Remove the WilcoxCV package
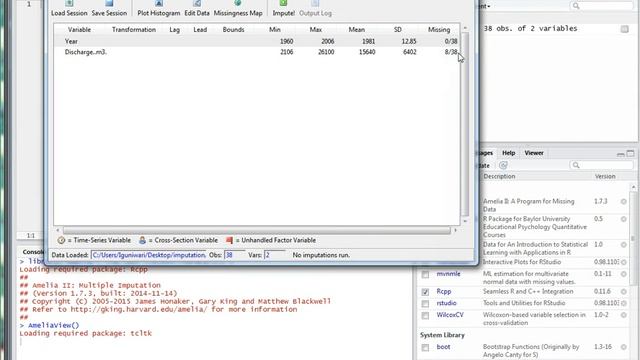This screenshot has height=360, width=640. click(624, 315)
